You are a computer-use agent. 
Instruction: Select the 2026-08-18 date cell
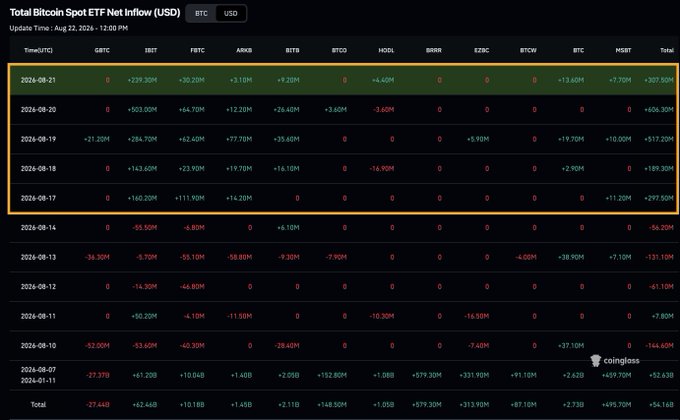click(x=38, y=169)
